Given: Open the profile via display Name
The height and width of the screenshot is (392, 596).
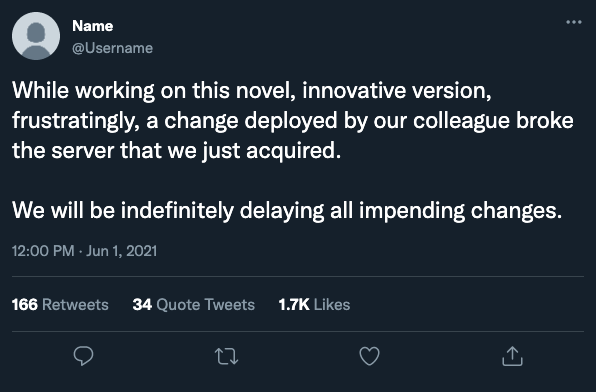Looking at the screenshot, I should [x=92, y=26].
